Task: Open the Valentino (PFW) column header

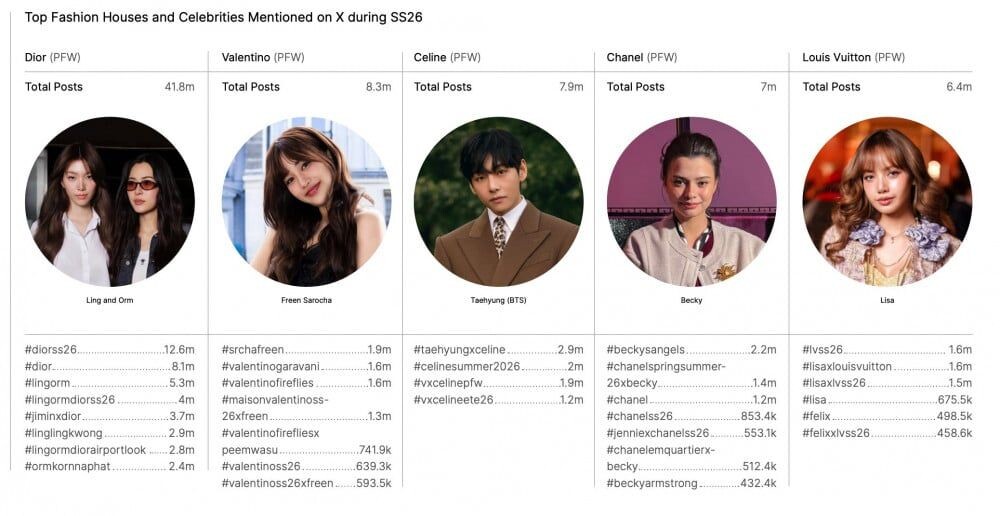Action: pyautogui.click(x=263, y=57)
